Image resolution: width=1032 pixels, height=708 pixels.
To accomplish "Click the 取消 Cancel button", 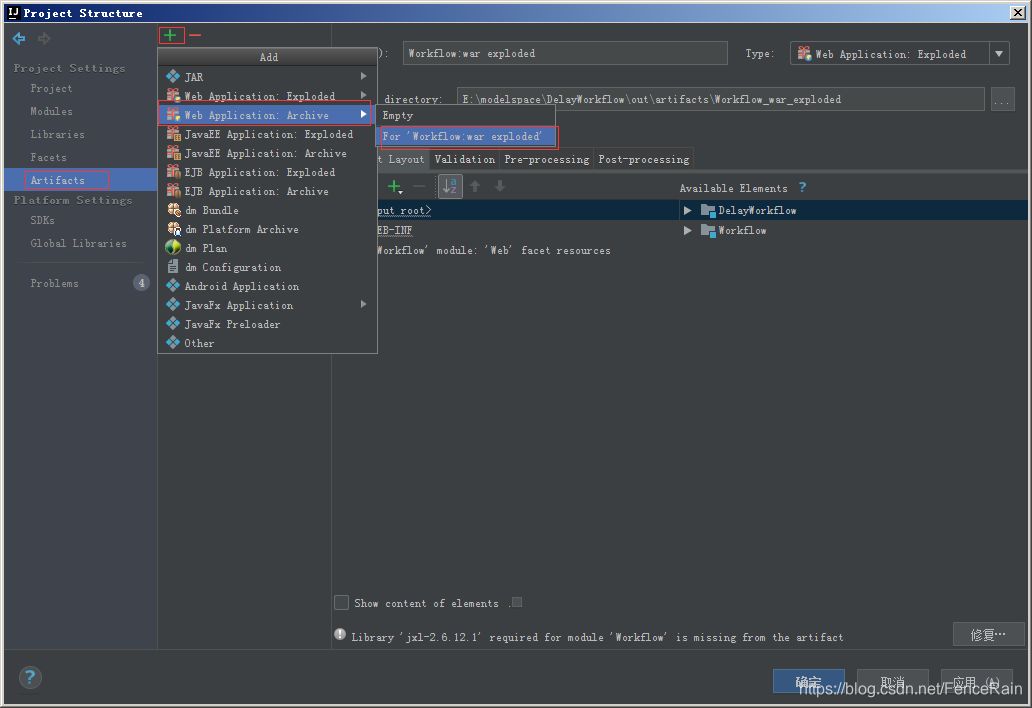I will (892, 682).
